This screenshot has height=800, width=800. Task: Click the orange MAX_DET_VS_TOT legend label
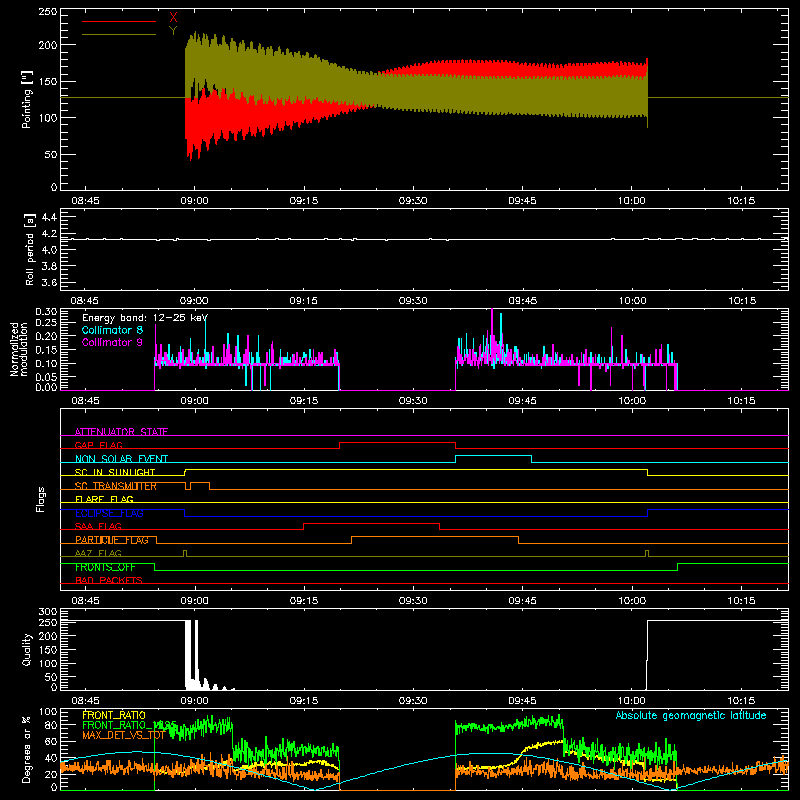(x=123, y=735)
